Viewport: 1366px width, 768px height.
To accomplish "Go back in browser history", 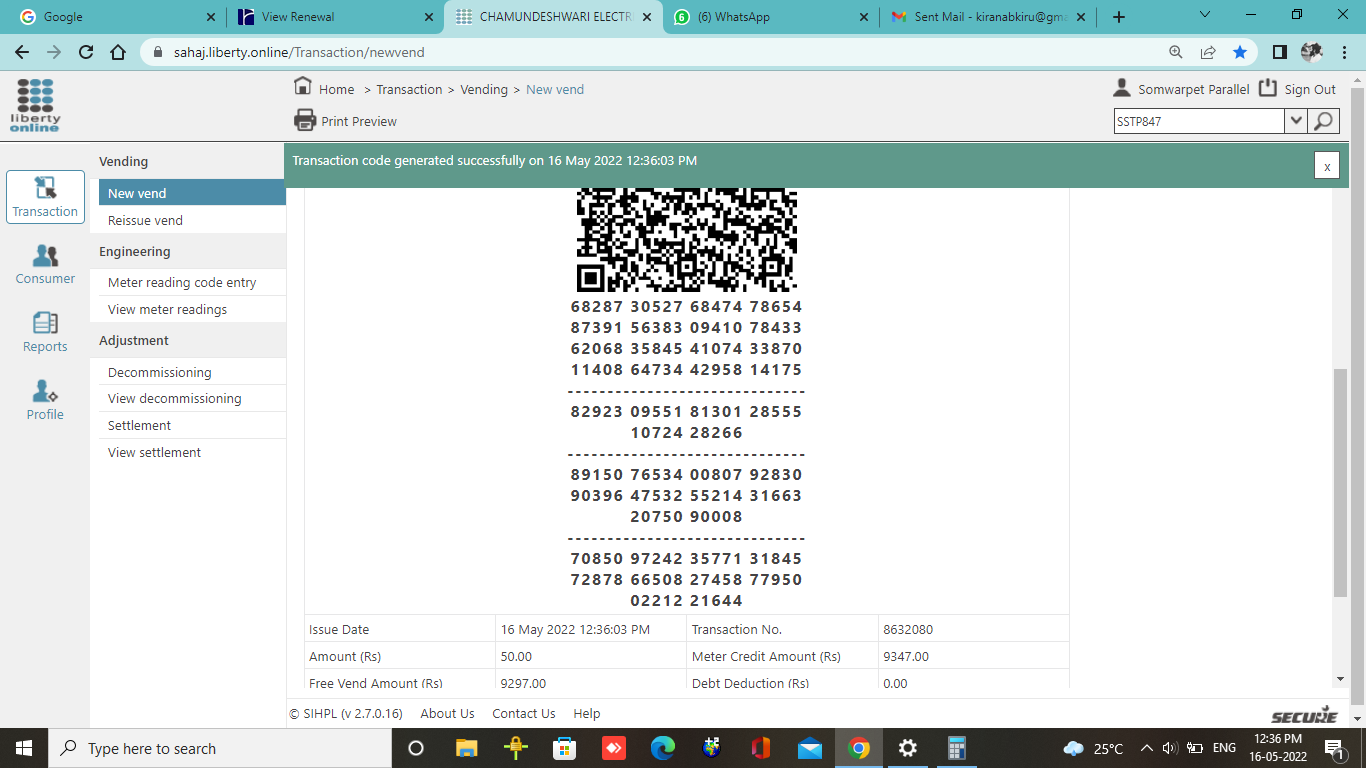I will (x=22, y=52).
